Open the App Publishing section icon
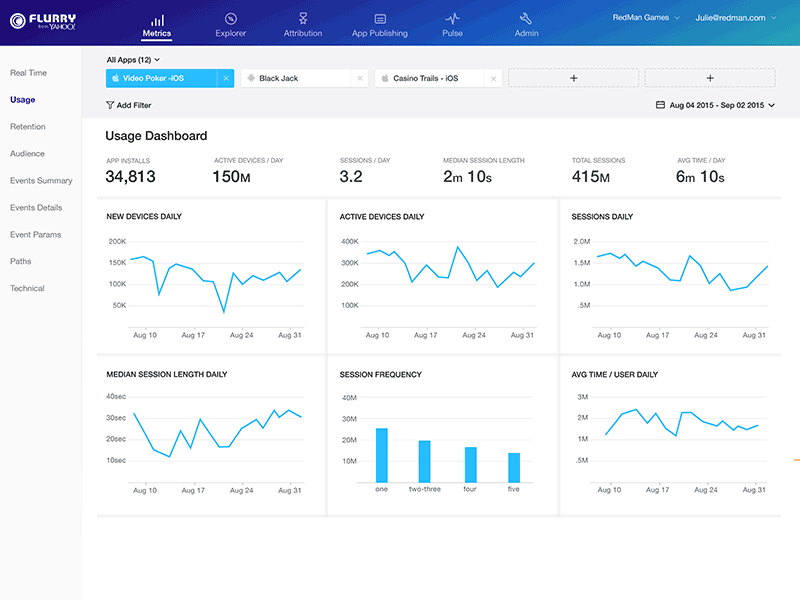Screen dimensions: 800x600 (x=380, y=20)
